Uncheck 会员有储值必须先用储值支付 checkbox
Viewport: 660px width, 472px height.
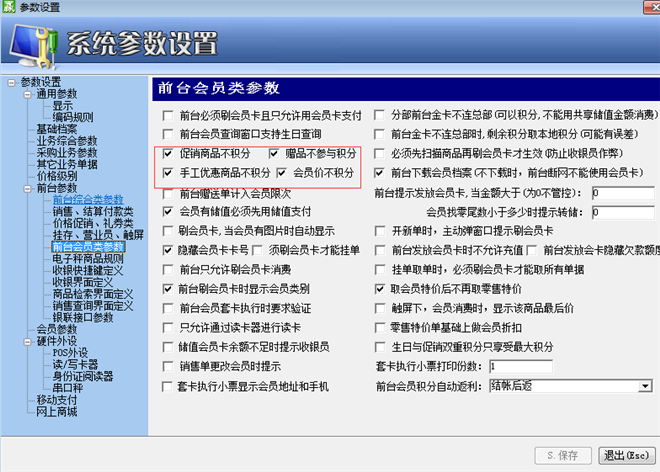point(168,211)
